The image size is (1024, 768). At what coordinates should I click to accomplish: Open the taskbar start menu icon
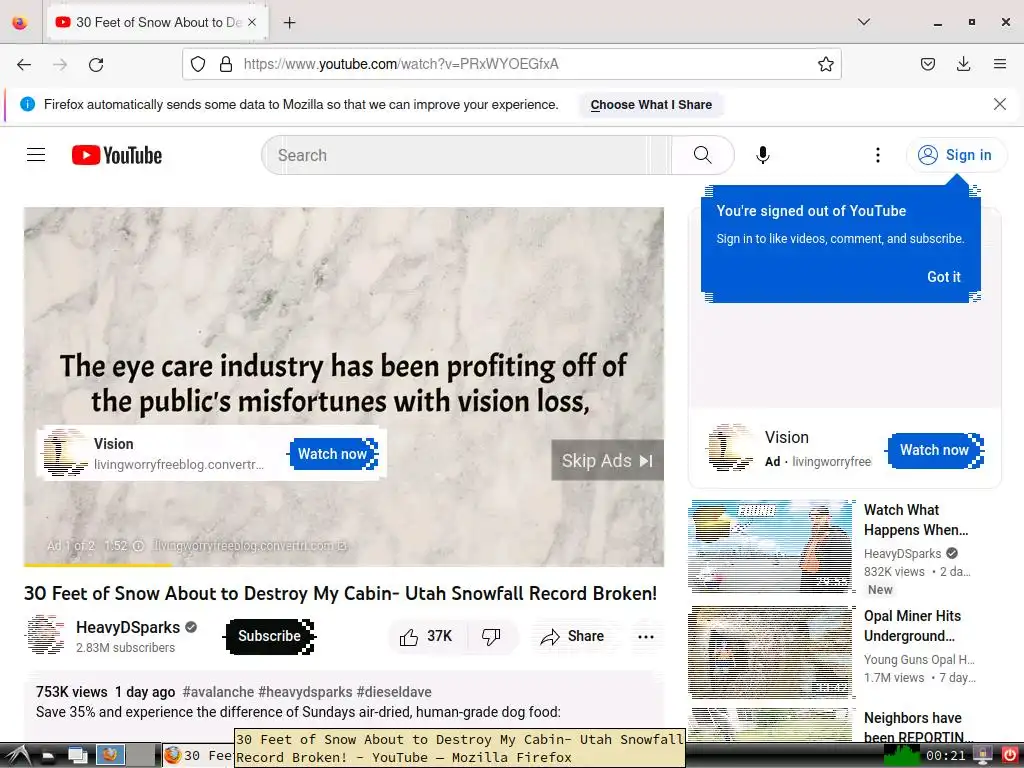click(16, 756)
